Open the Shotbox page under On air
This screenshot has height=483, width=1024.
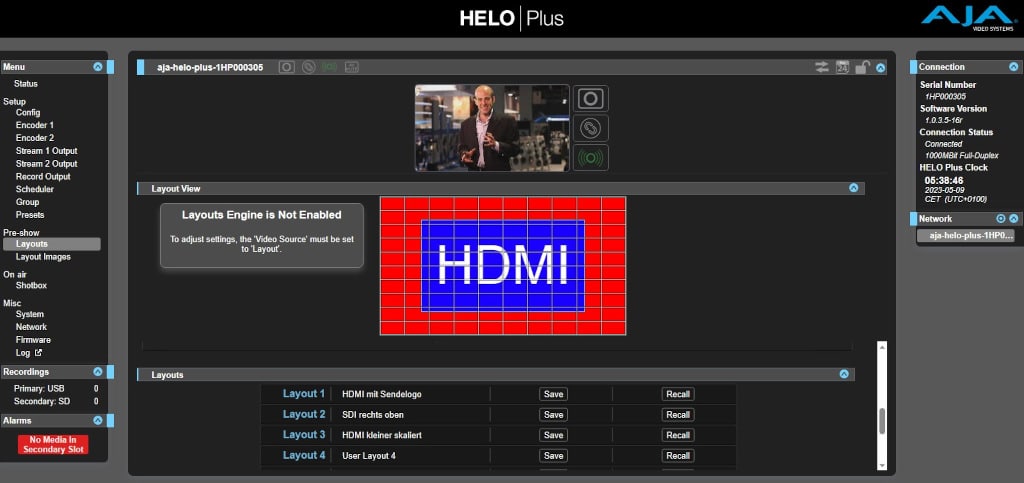31,285
